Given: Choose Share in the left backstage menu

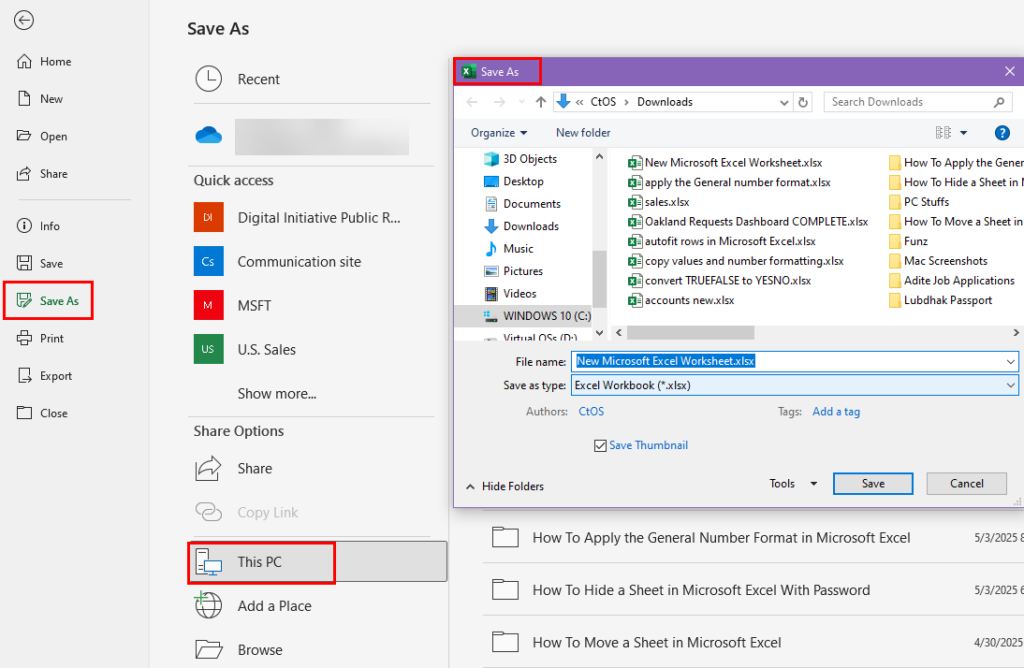Looking at the screenshot, I should pyautogui.click(x=42, y=174).
